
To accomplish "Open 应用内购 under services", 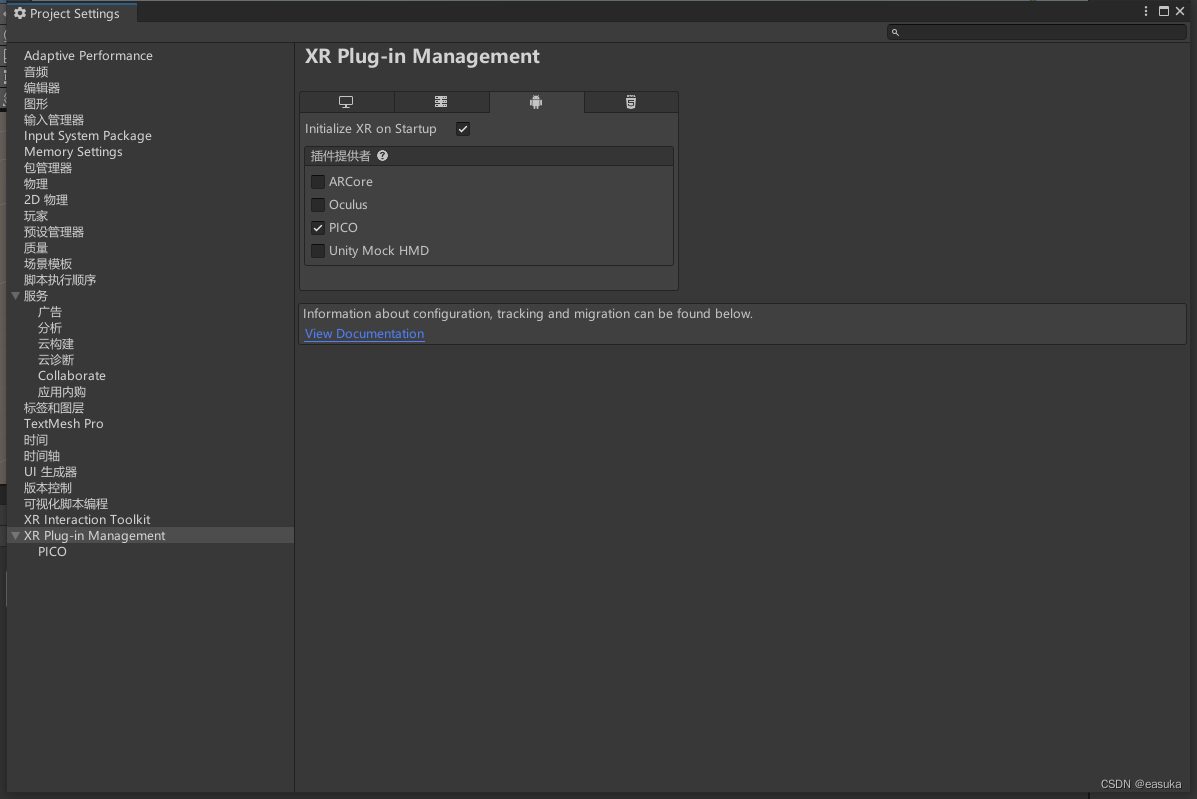I will coord(62,392).
